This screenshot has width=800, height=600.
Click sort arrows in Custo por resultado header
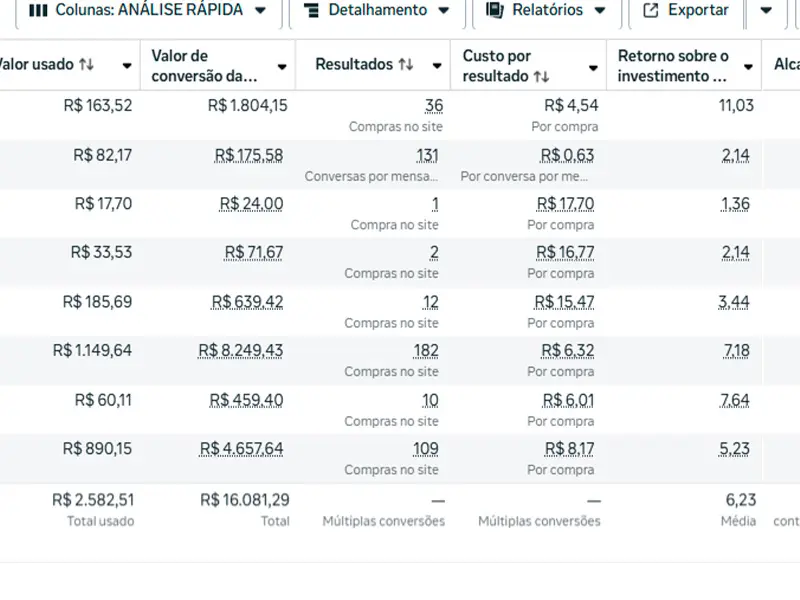(x=541, y=76)
